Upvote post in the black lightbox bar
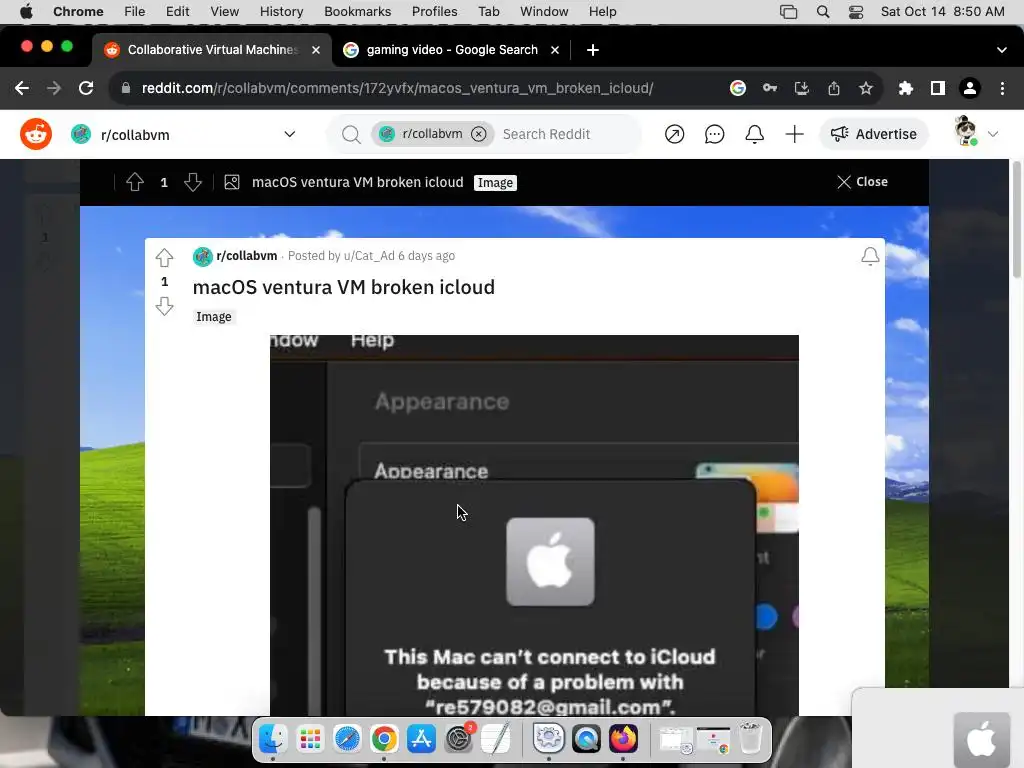The image size is (1024, 768). tap(135, 182)
